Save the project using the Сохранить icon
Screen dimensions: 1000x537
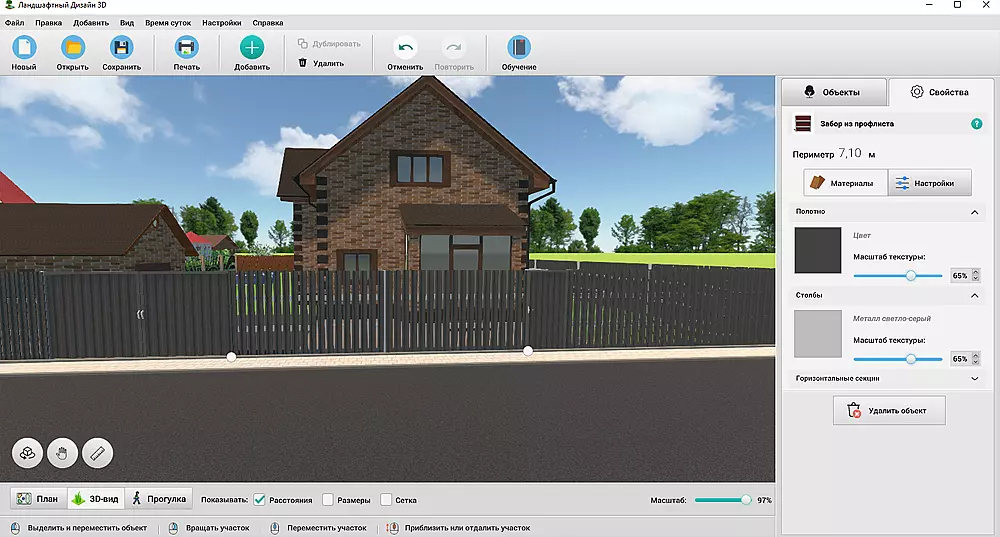click(121, 48)
